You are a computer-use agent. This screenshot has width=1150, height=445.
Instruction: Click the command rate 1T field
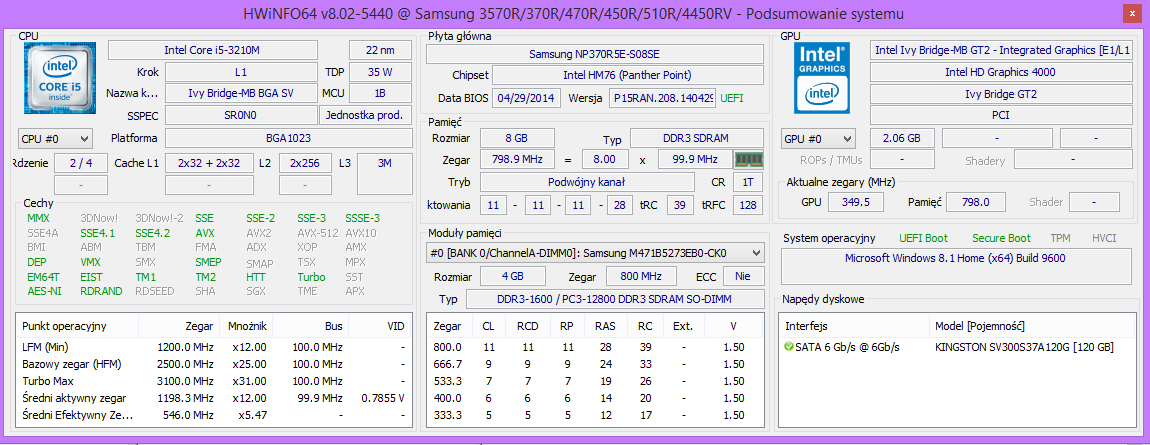(747, 182)
